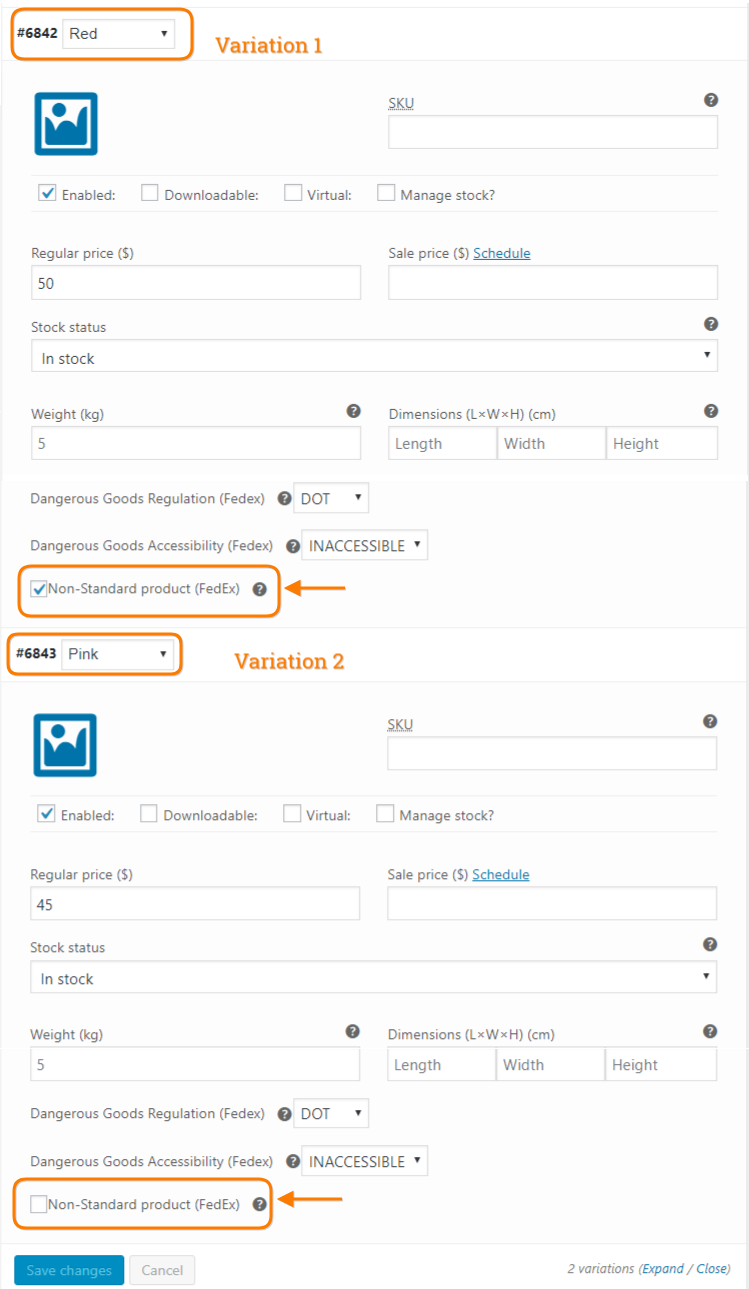749x1289 pixels.
Task: Click the Cancel button
Action: pyautogui.click(x=162, y=1270)
